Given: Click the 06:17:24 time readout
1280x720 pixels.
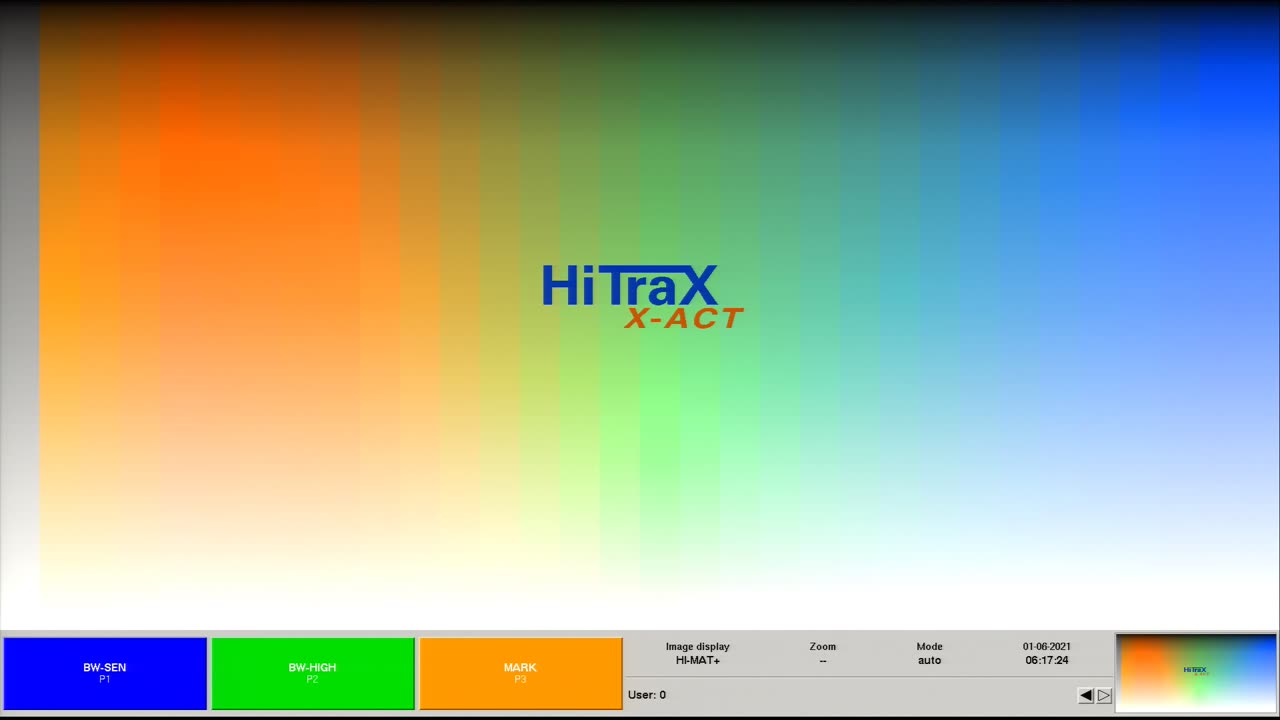Looking at the screenshot, I should click(1047, 661).
